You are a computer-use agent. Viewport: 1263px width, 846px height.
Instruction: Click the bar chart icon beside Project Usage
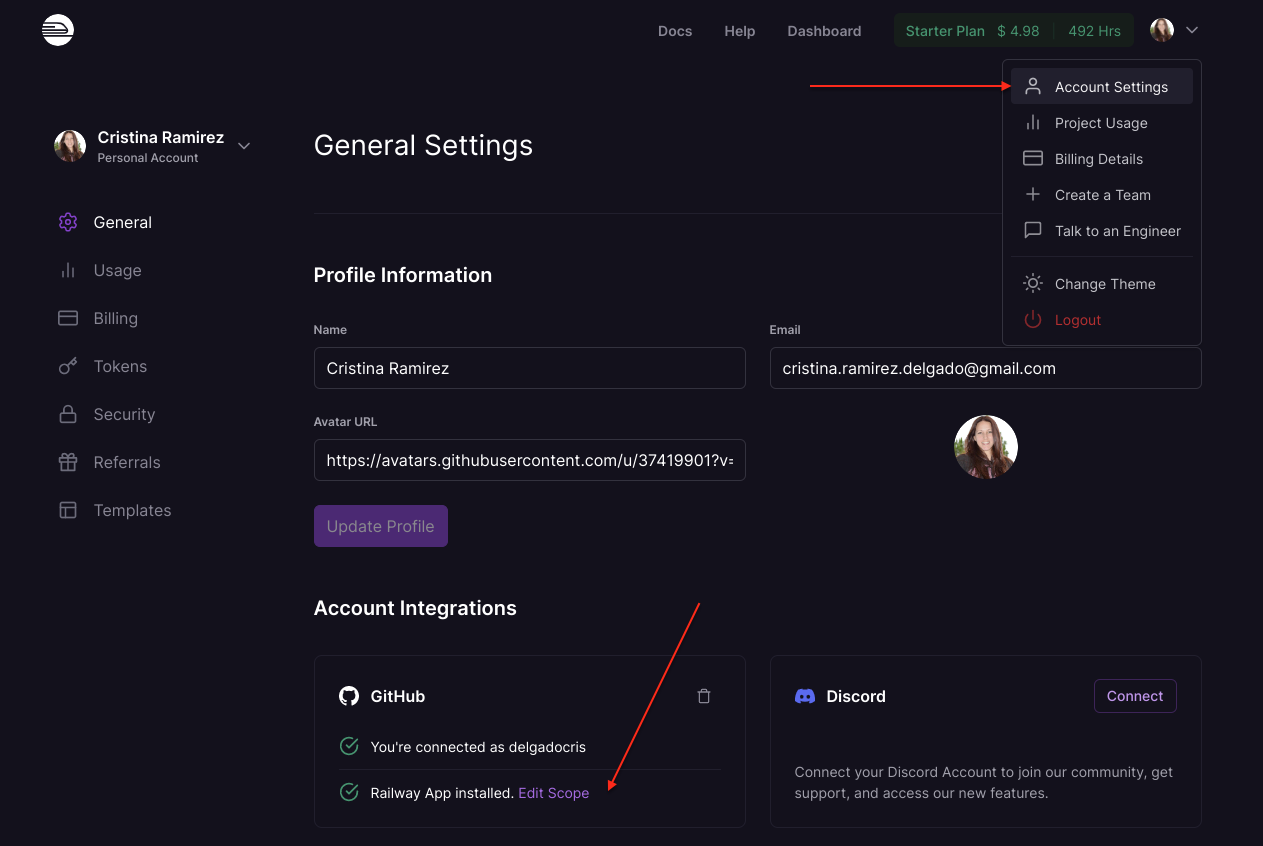[x=1033, y=123]
